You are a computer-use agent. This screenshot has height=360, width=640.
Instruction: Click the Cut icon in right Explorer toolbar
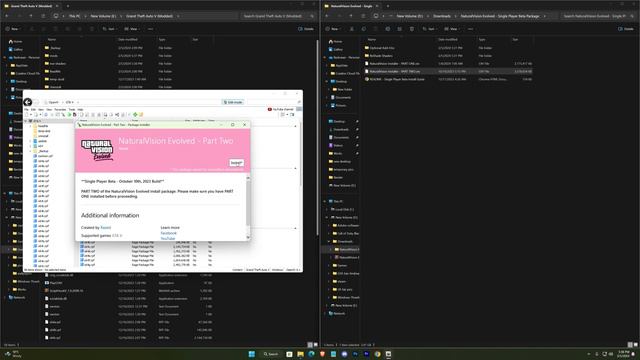click(352, 29)
